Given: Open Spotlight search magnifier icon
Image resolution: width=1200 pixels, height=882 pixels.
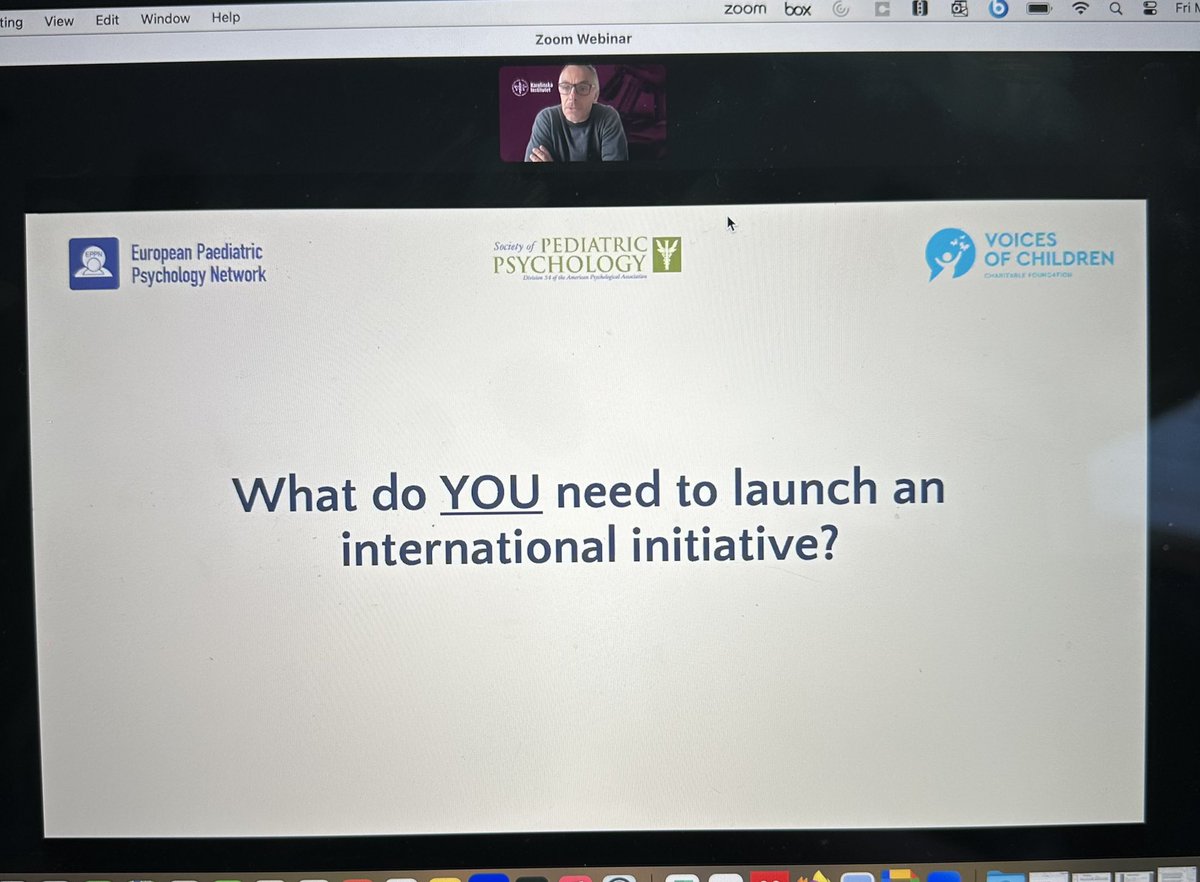Looking at the screenshot, I should click(x=1115, y=9).
